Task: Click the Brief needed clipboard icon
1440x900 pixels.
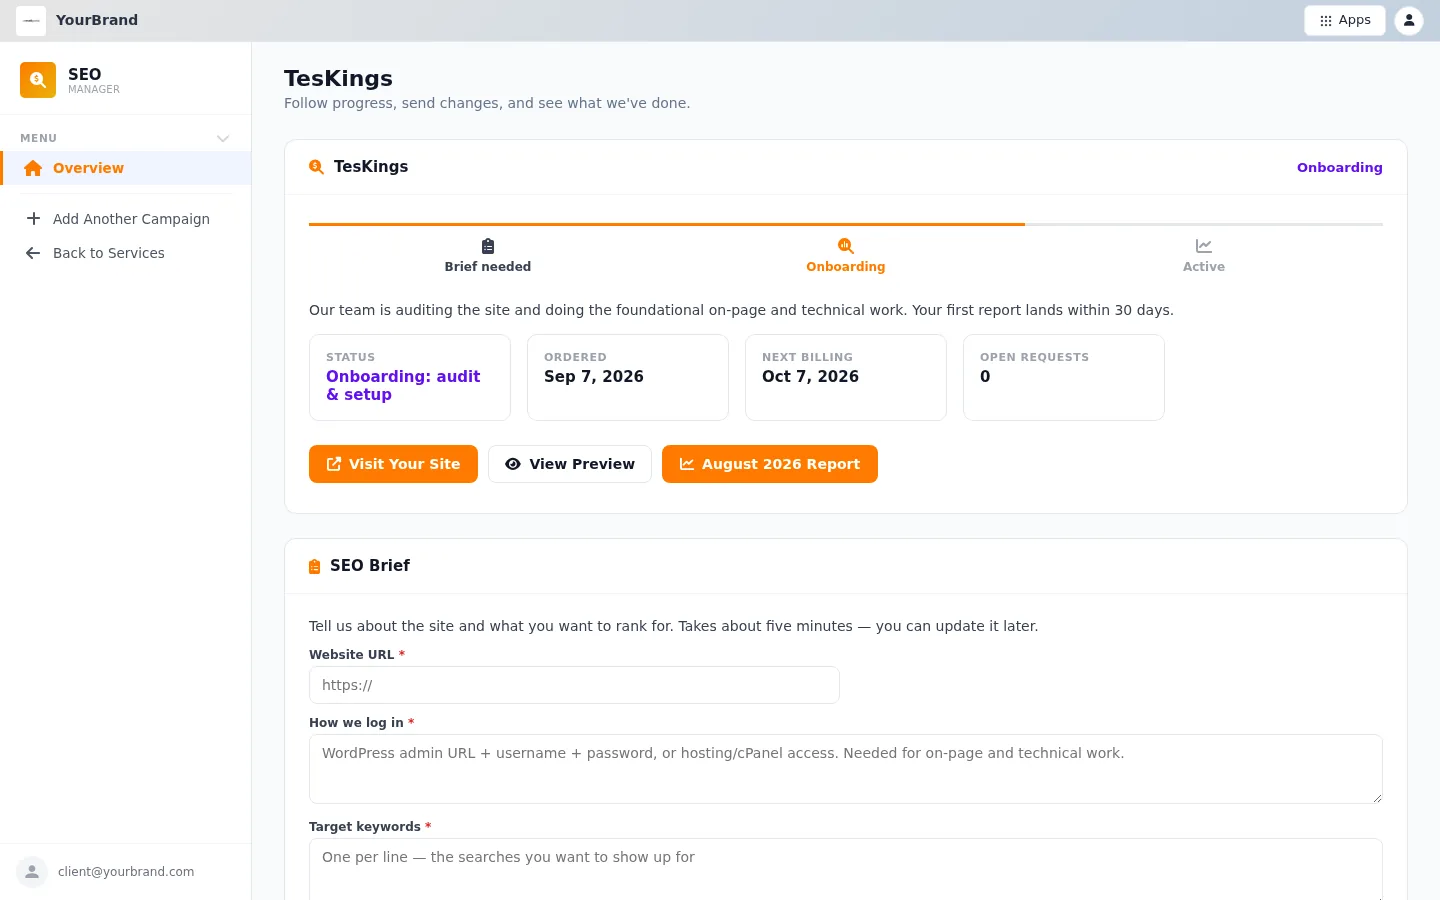Action: 488,246
